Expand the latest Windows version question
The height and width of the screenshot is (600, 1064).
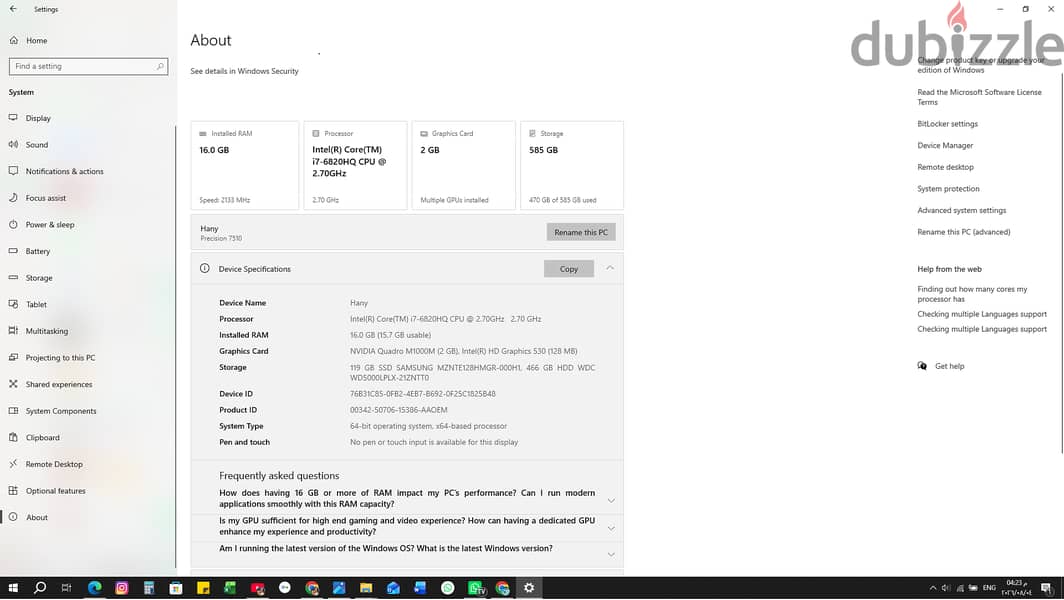coord(611,554)
